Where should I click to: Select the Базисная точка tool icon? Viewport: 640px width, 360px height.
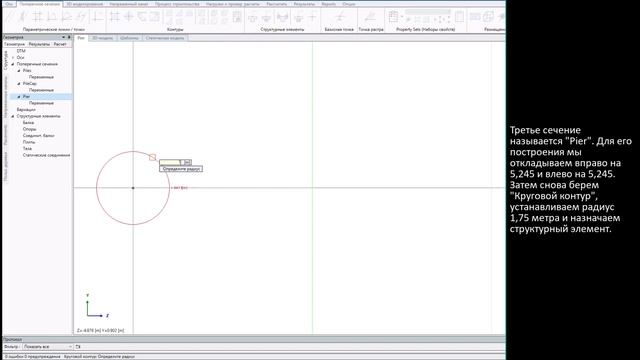click(x=339, y=18)
